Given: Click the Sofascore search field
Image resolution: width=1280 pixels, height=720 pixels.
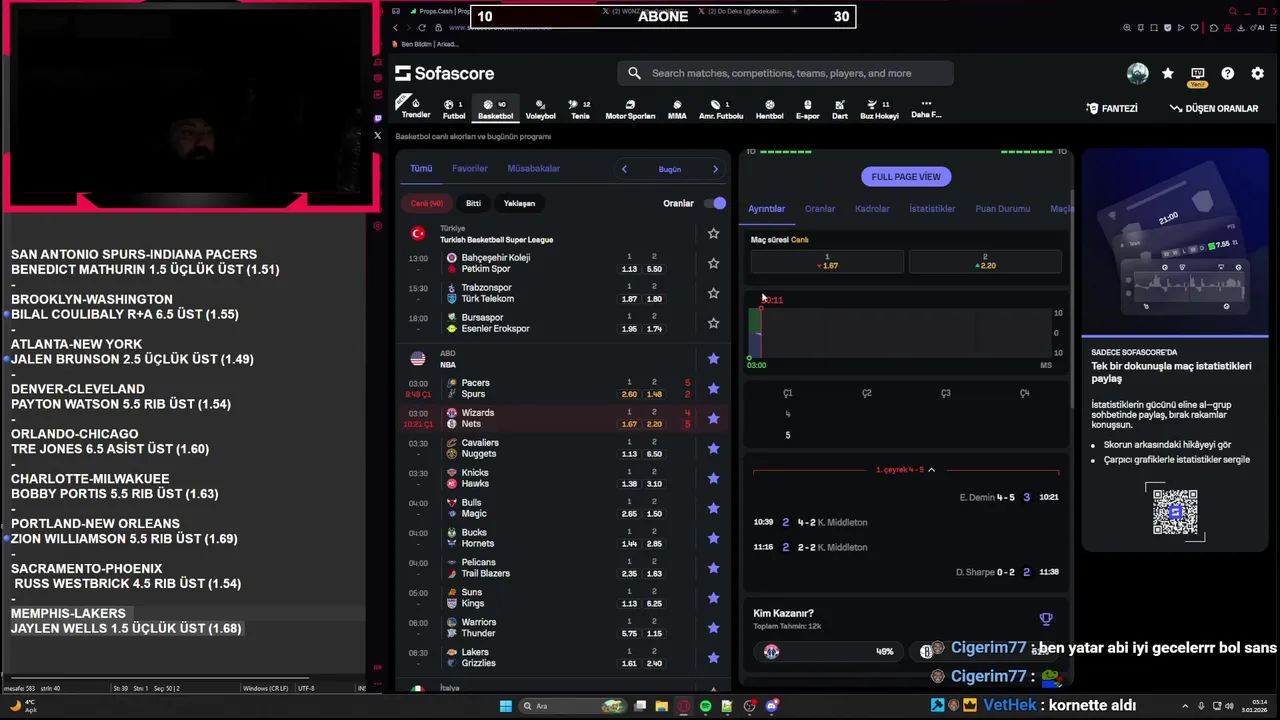Looking at the screenshot, I should 785,73.
